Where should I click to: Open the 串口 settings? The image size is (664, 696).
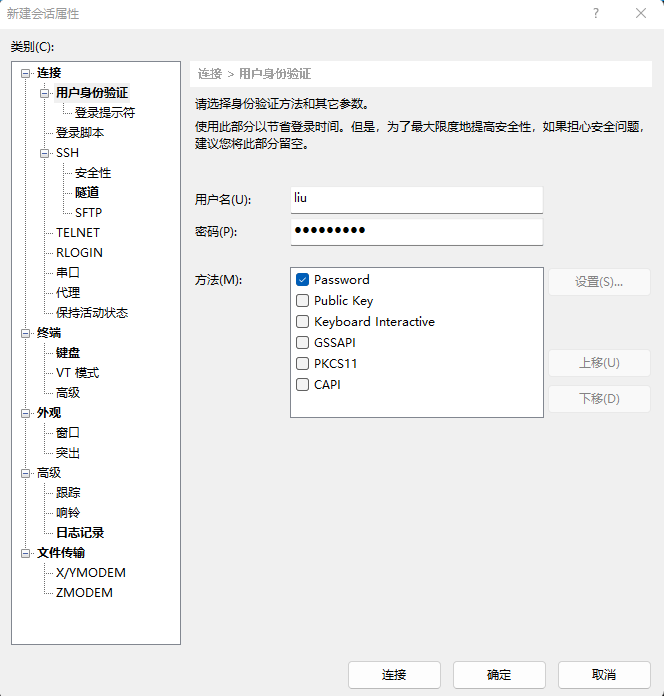point(68,273)
